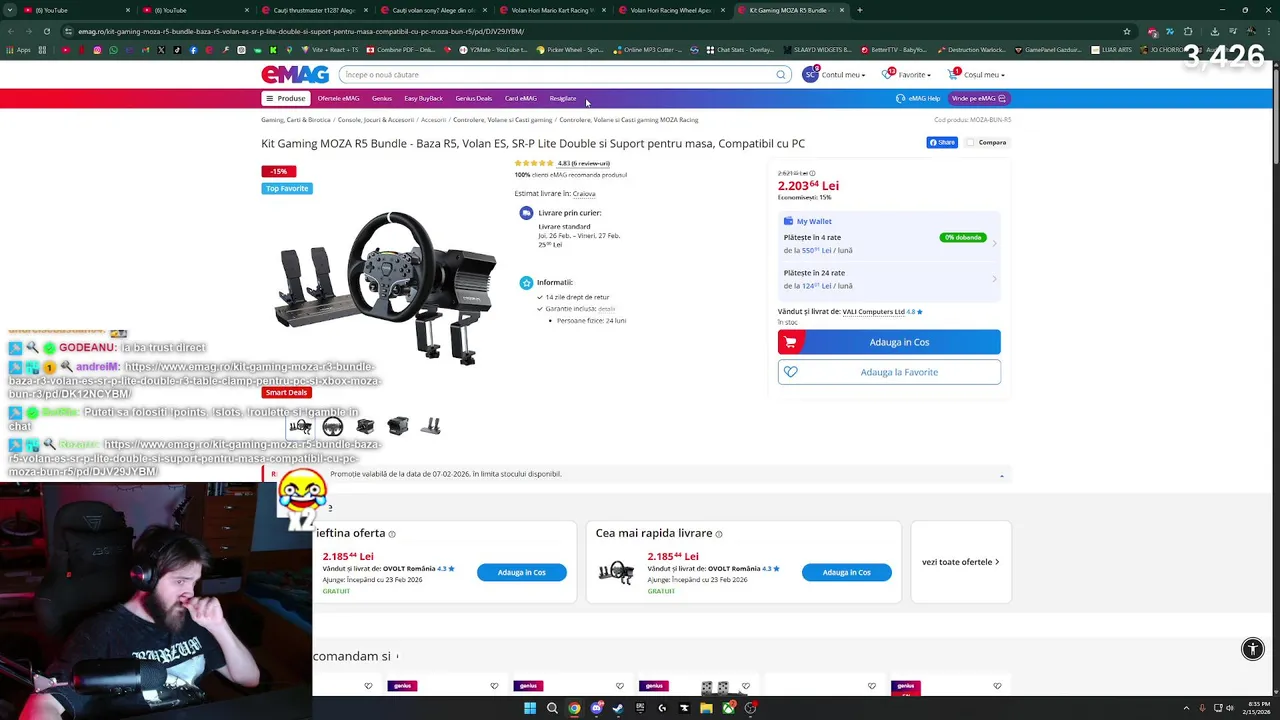
Task: Click the eMAG Help headset icon
Action: coord(900,98)
